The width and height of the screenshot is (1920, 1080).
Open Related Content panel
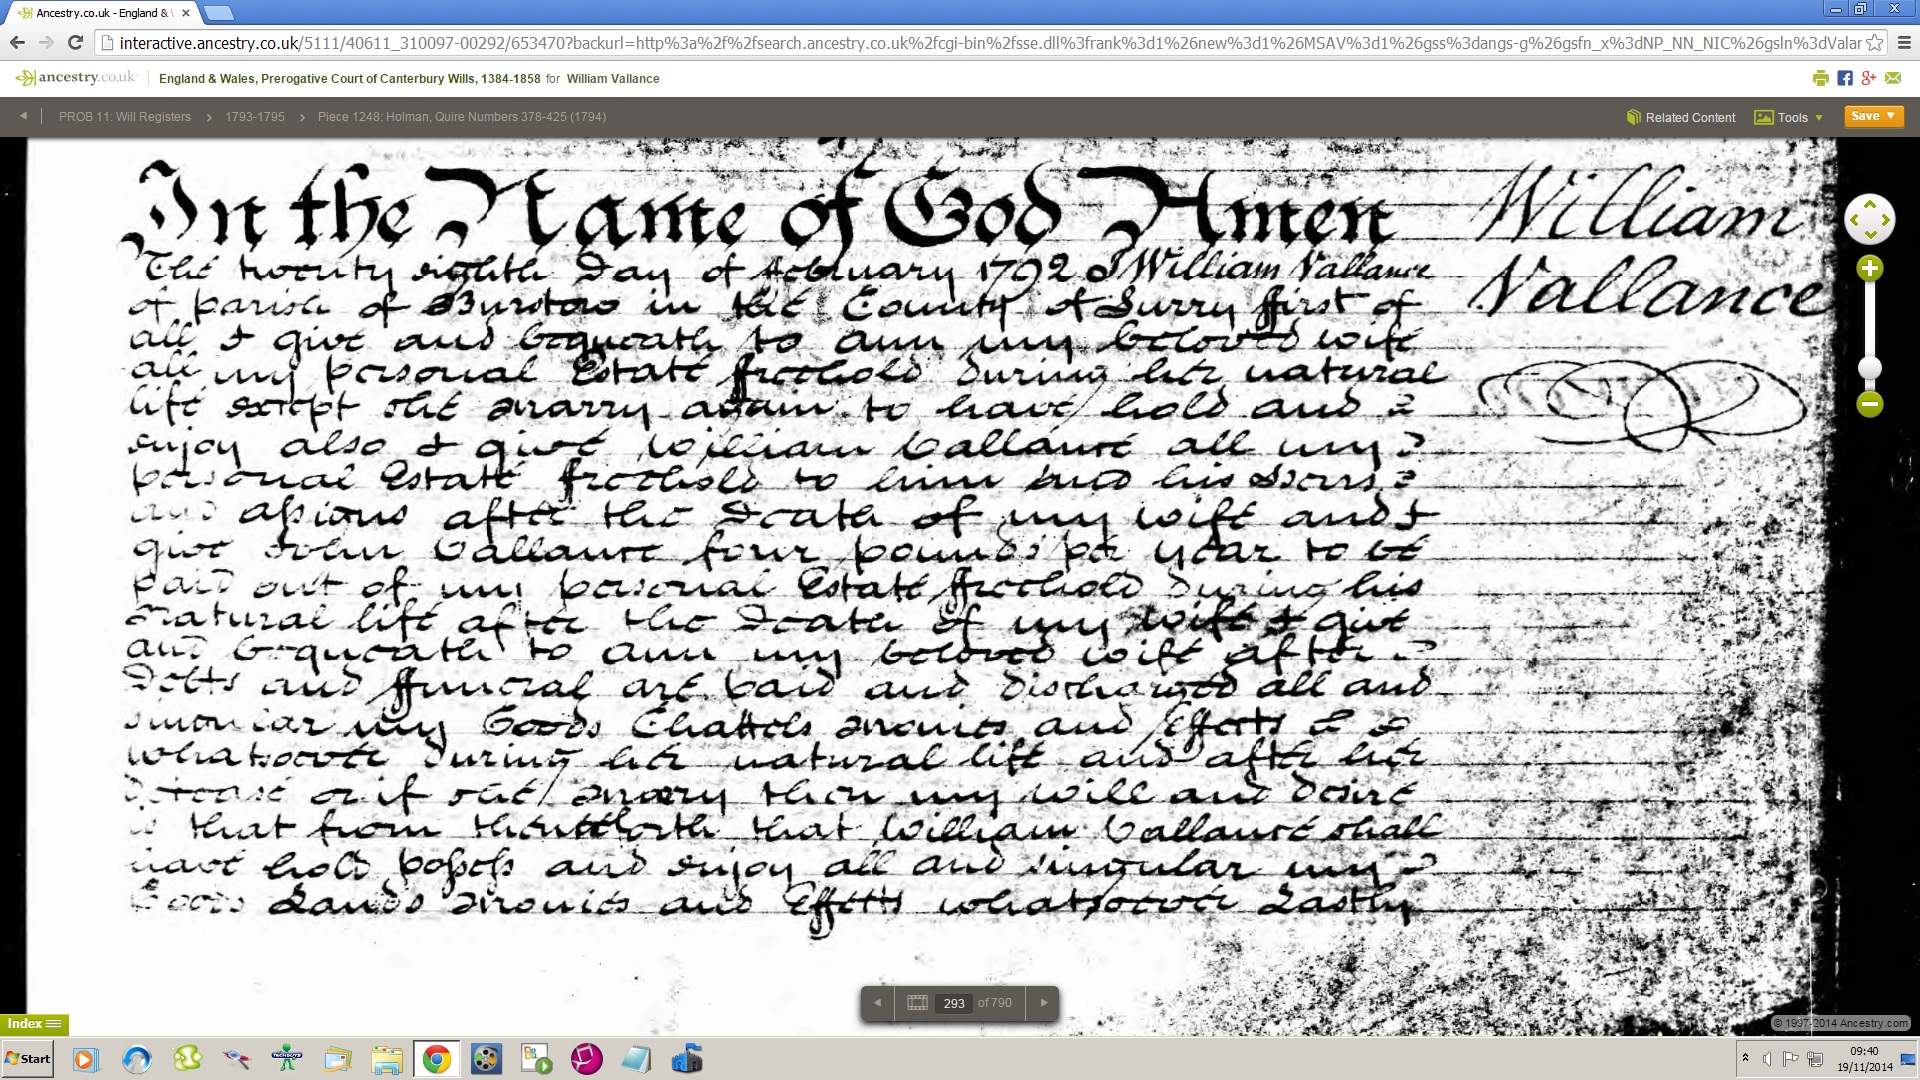pyautogui.click(x=1681, y=117)
